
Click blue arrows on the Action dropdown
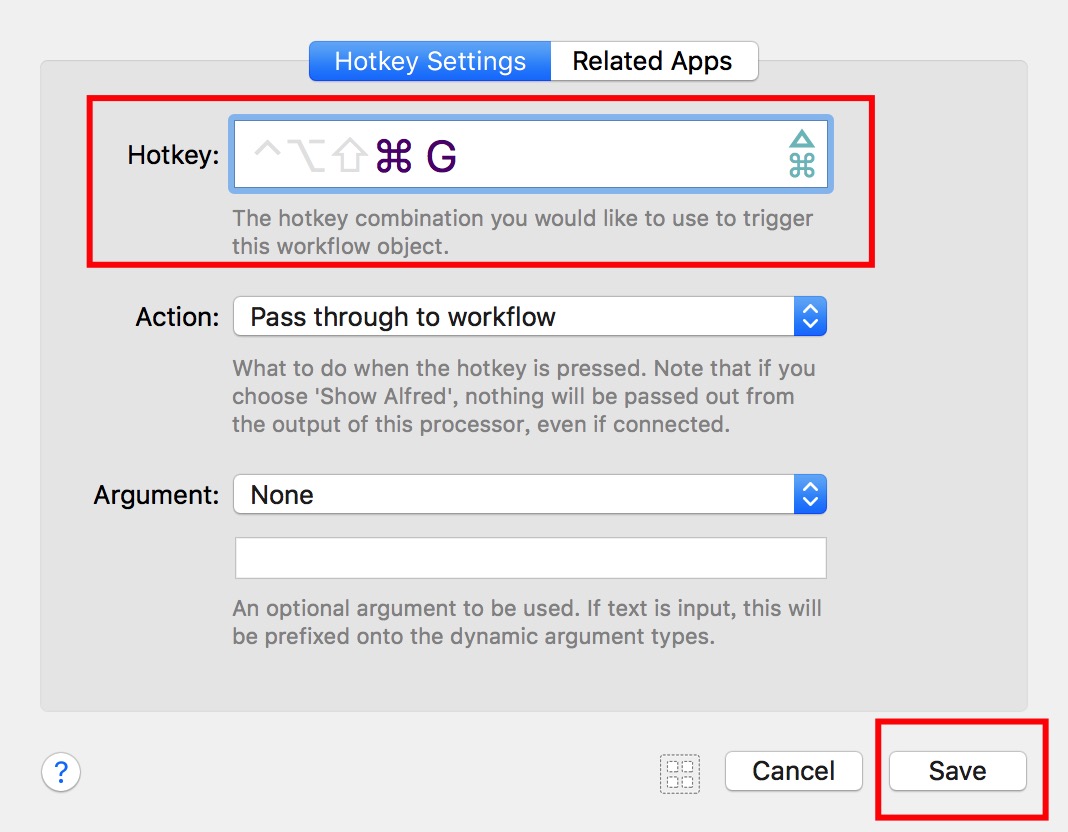(810, 317)
